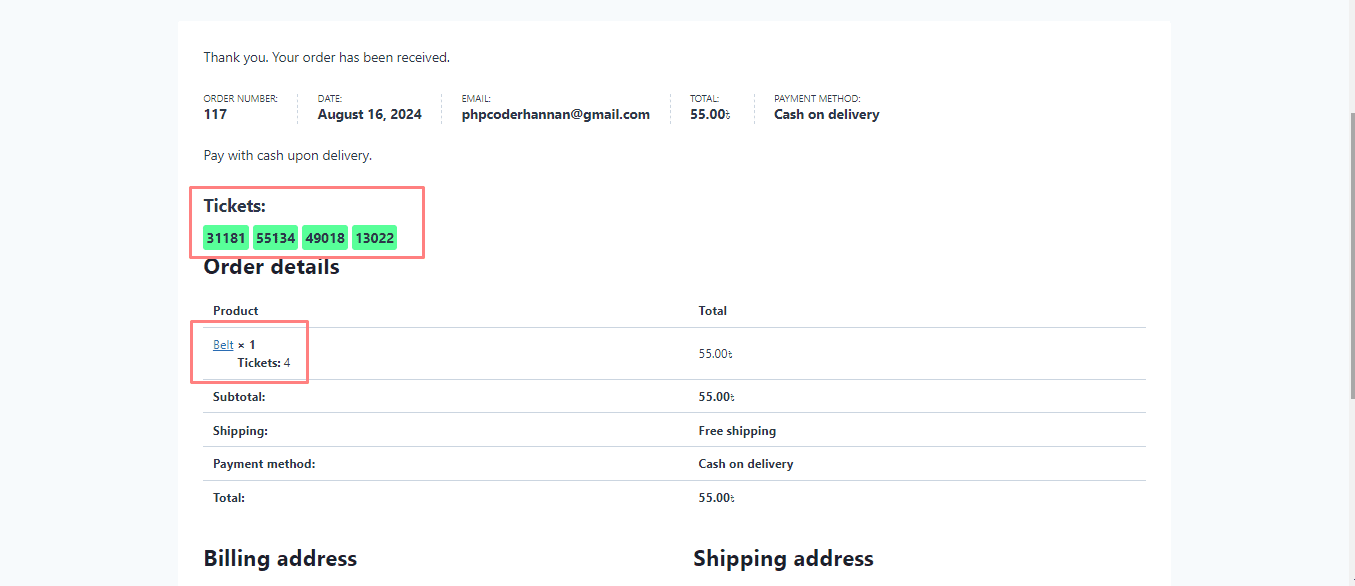Click the phpcoderhannan@gmail.com email address
Image resolution: width=1355 pixels, height=586 pixels.
[x=555, y=115]
